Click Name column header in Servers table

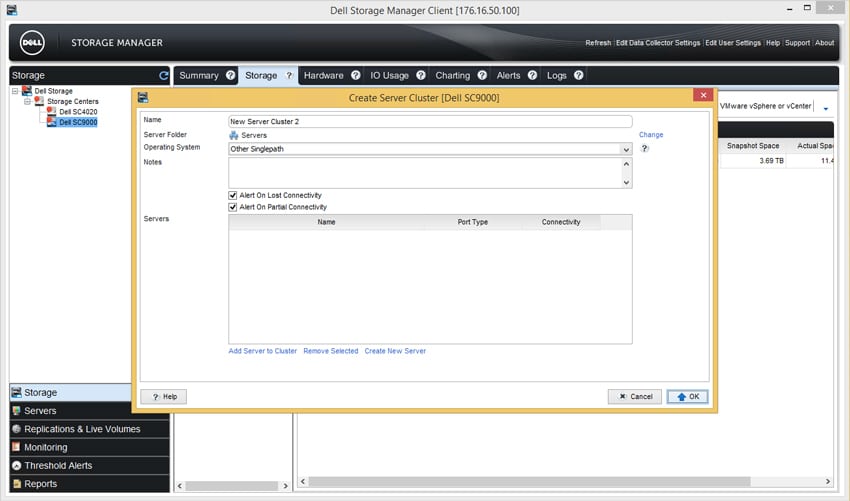coord(326,222)
